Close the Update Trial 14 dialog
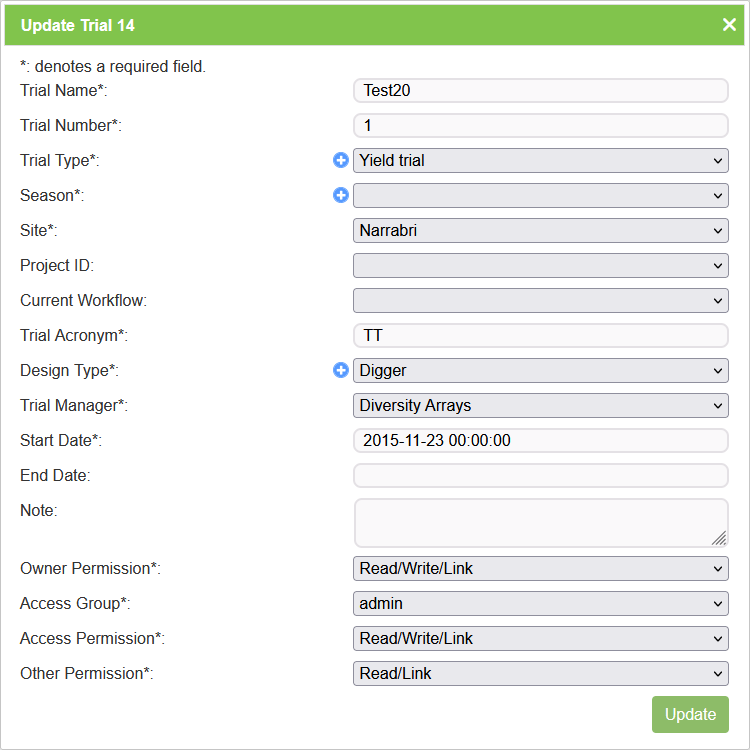Viewport: 750px width, 750px height. click(x=729, y=25)
